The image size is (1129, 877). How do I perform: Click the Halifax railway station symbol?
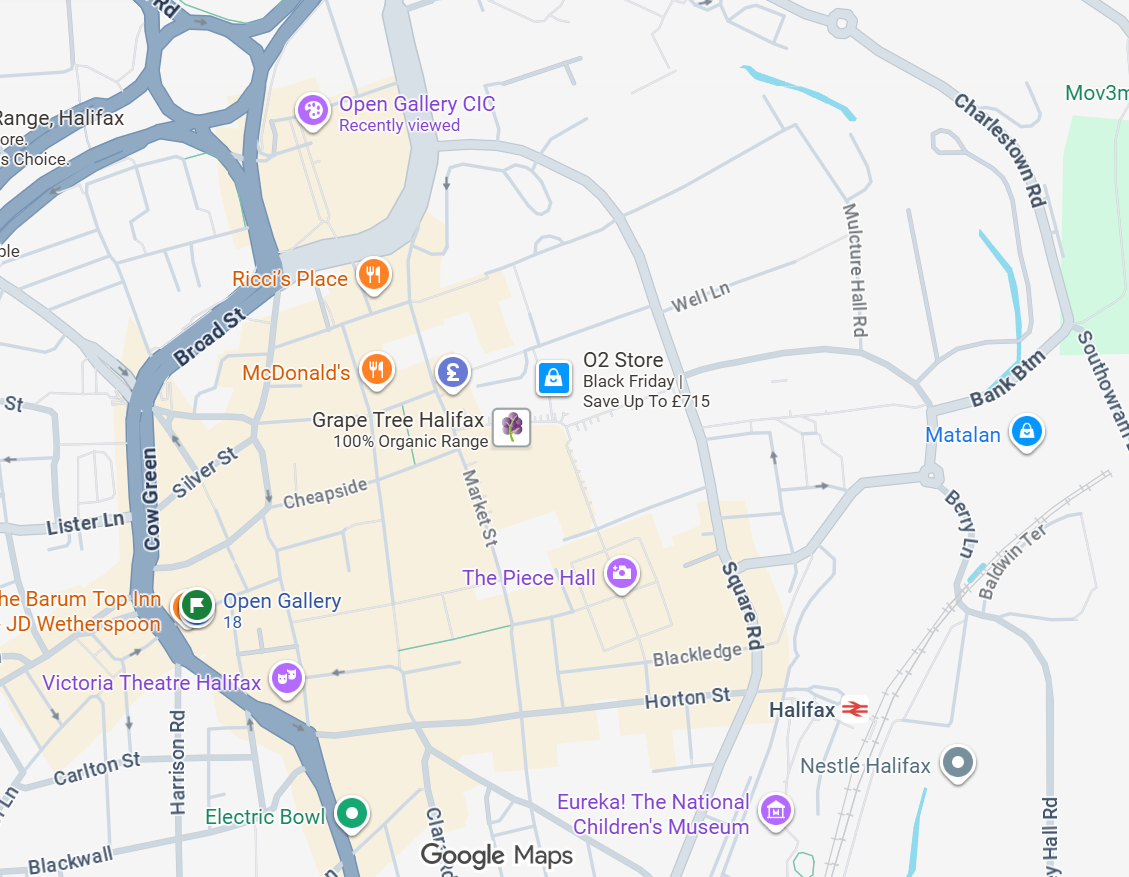(855, 709)
